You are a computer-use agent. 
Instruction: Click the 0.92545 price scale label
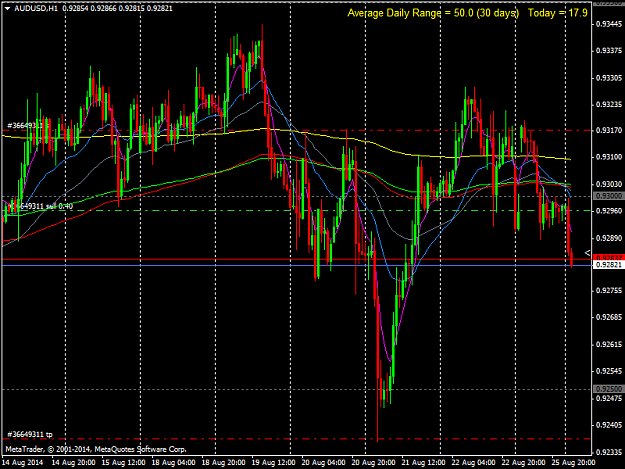pyautogui.click(x=609, y=371)
